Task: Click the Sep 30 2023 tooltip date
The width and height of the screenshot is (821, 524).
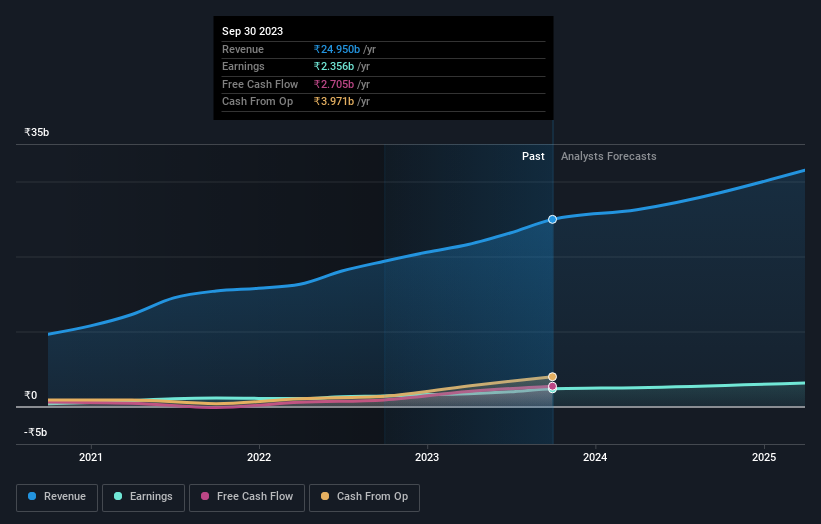Action: point(252,31)
